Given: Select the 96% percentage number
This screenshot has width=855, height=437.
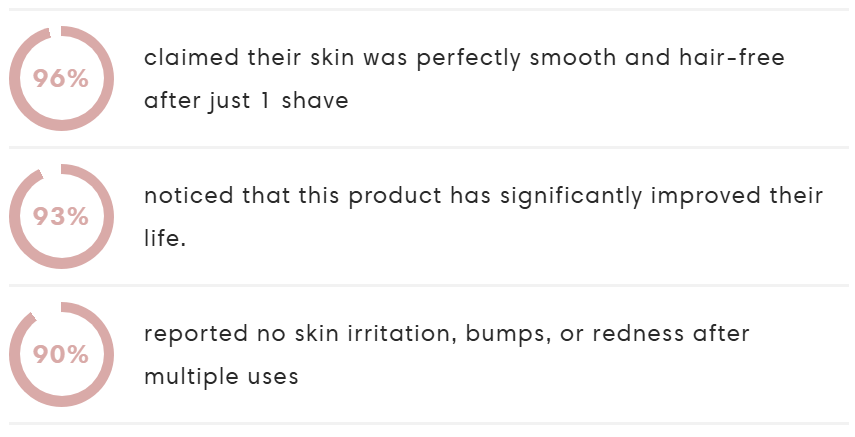Looking at the screenshot, I should tap(61, 79).
